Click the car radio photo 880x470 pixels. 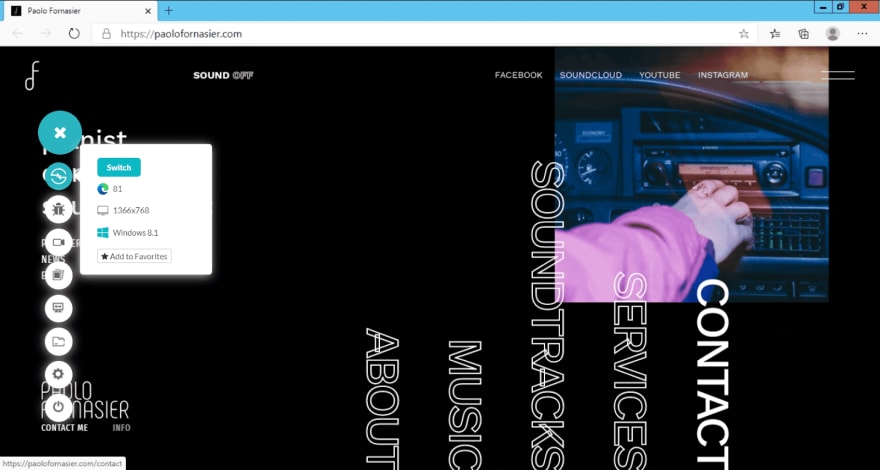point(691,175)
